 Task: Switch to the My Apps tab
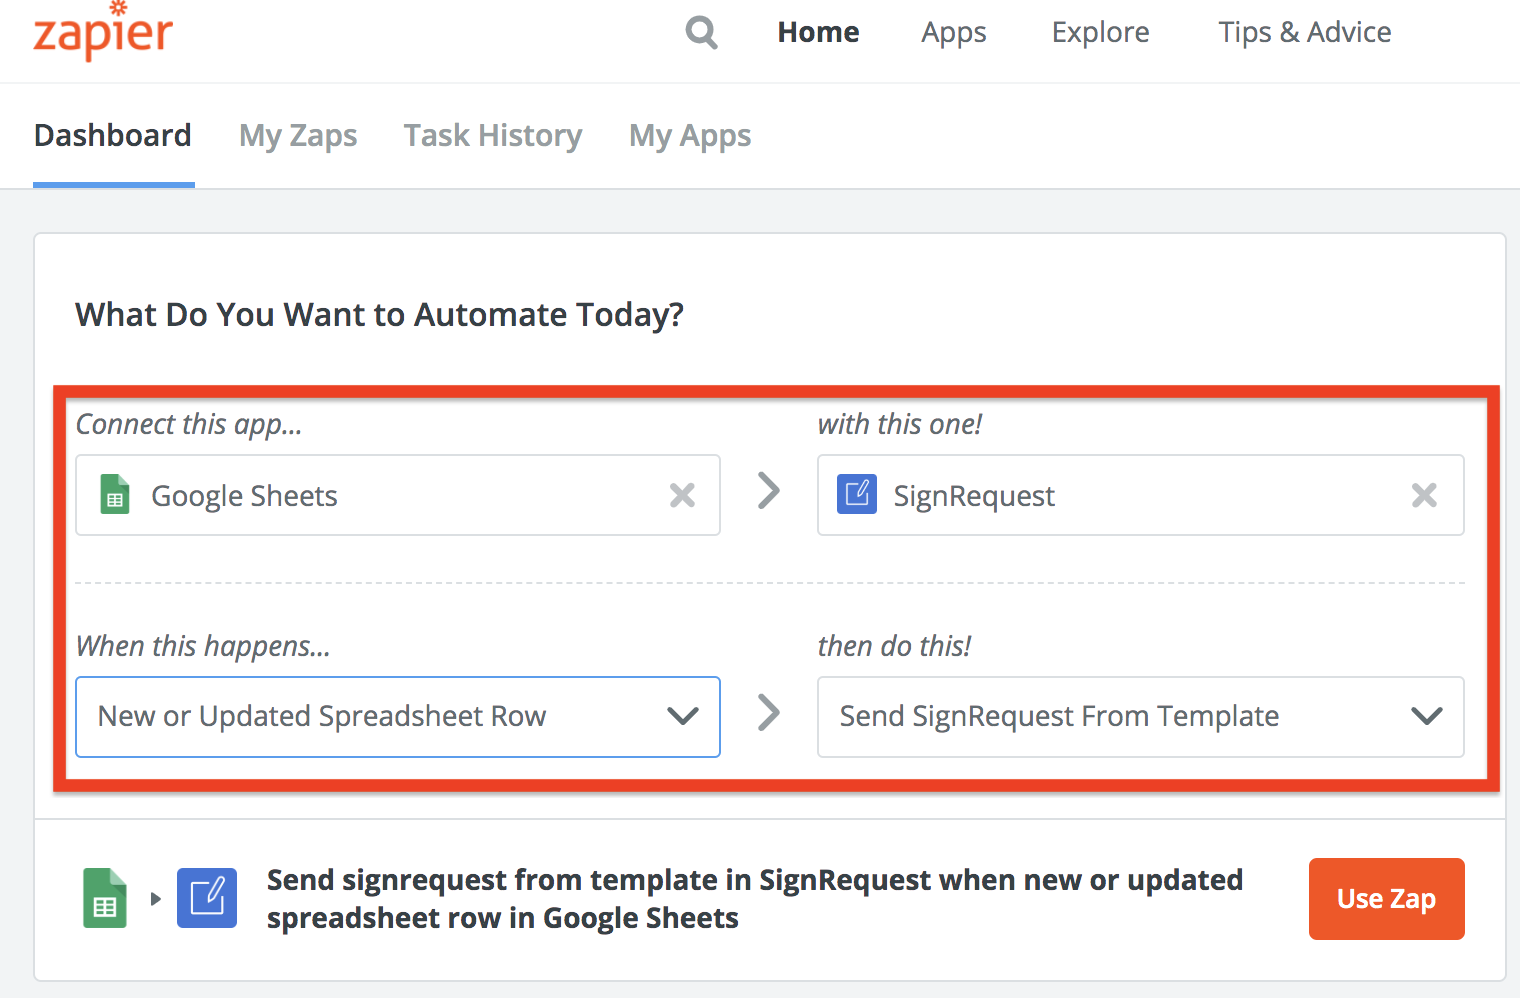pyautogui.click(x=690, y=136)
